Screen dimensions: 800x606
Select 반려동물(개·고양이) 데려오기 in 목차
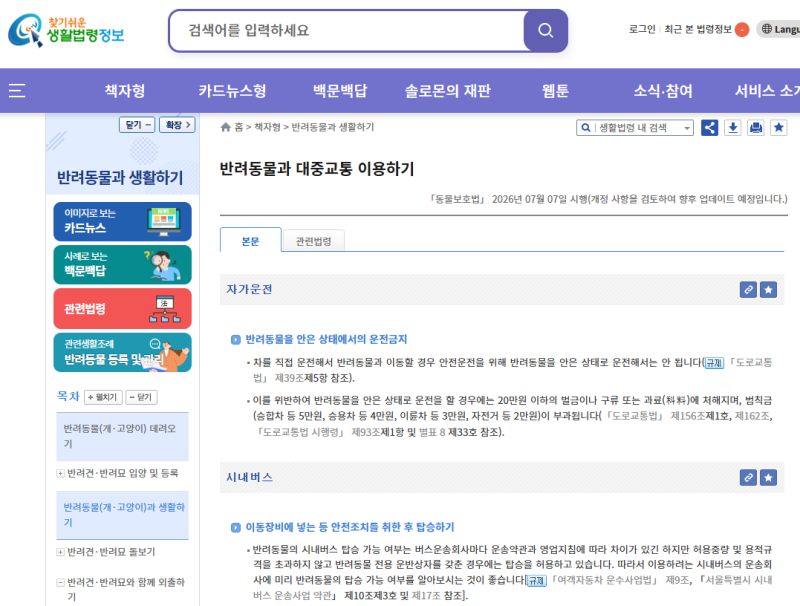(122, 436)
